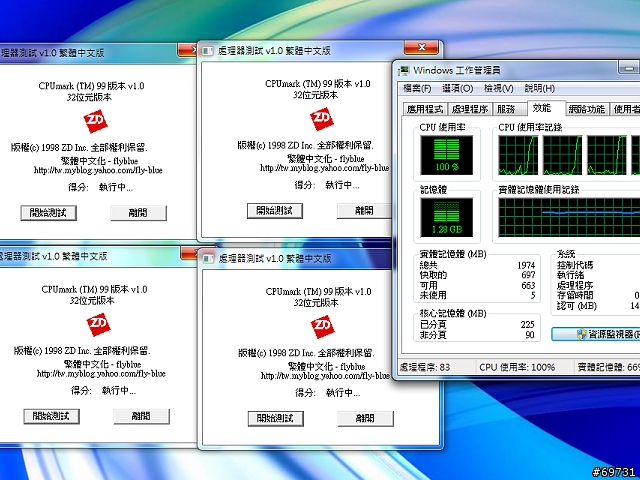Click the 32位元版本 text in upper-right CPUmark window

coord(316,95)
